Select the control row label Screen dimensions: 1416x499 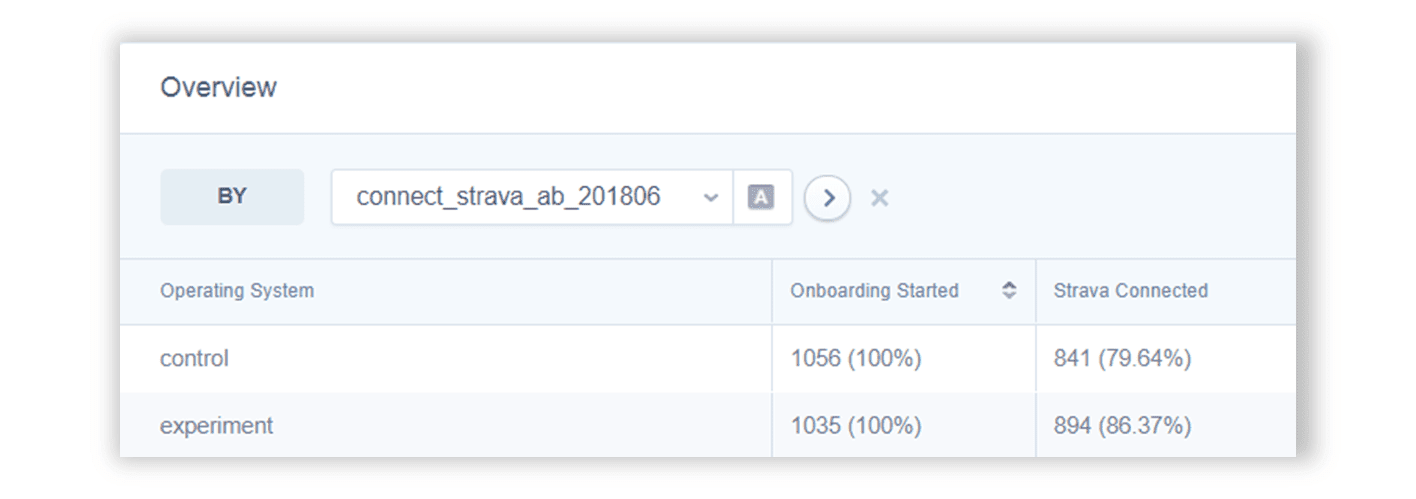[x=194, y=358]
